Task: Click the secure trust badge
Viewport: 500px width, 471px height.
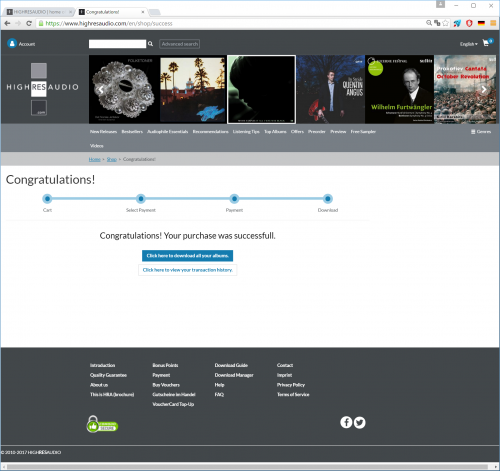Action: tap(102, 424)
